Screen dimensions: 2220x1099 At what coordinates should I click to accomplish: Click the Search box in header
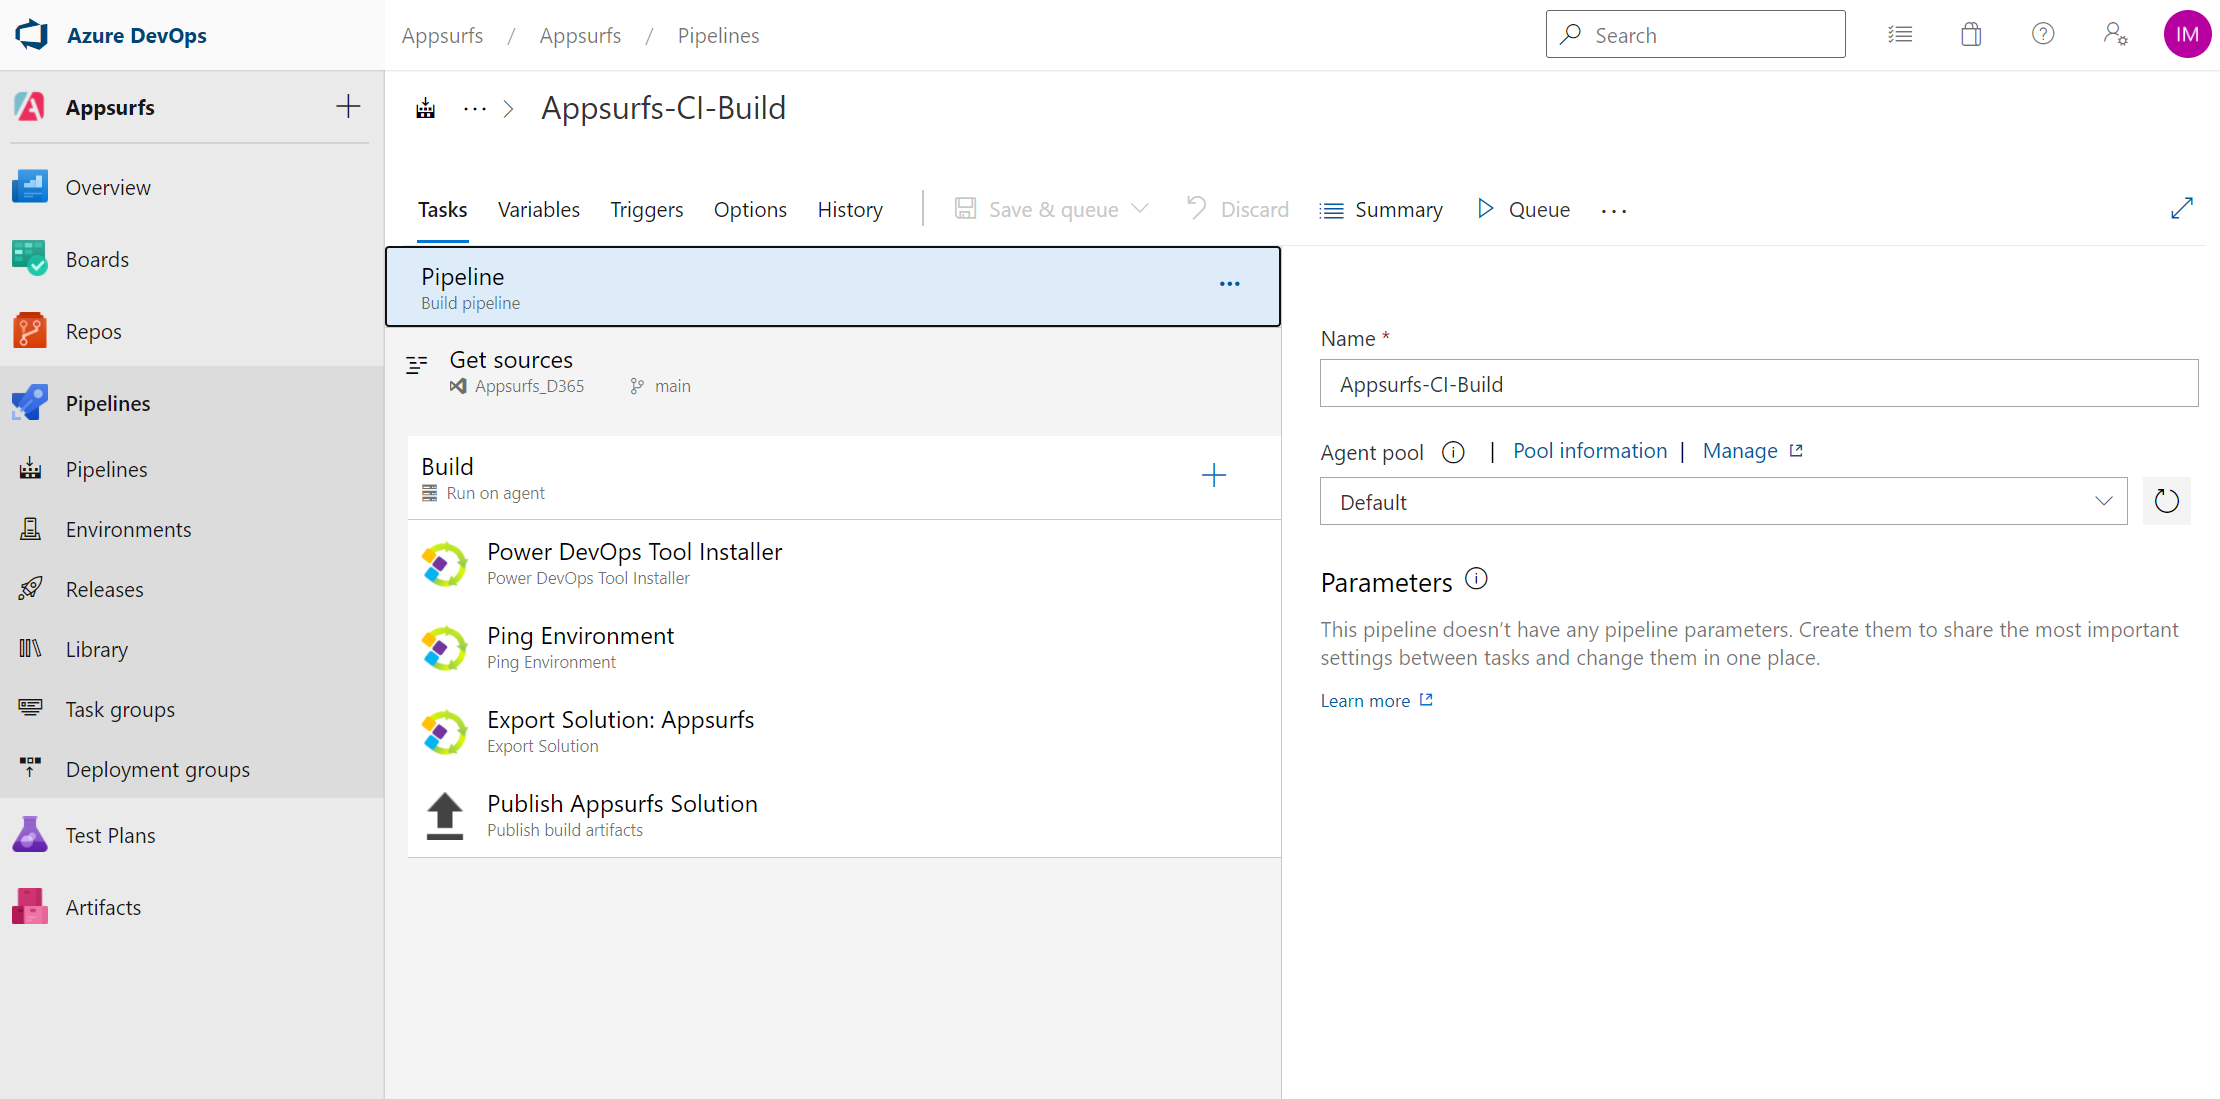tap(1695, 35)
